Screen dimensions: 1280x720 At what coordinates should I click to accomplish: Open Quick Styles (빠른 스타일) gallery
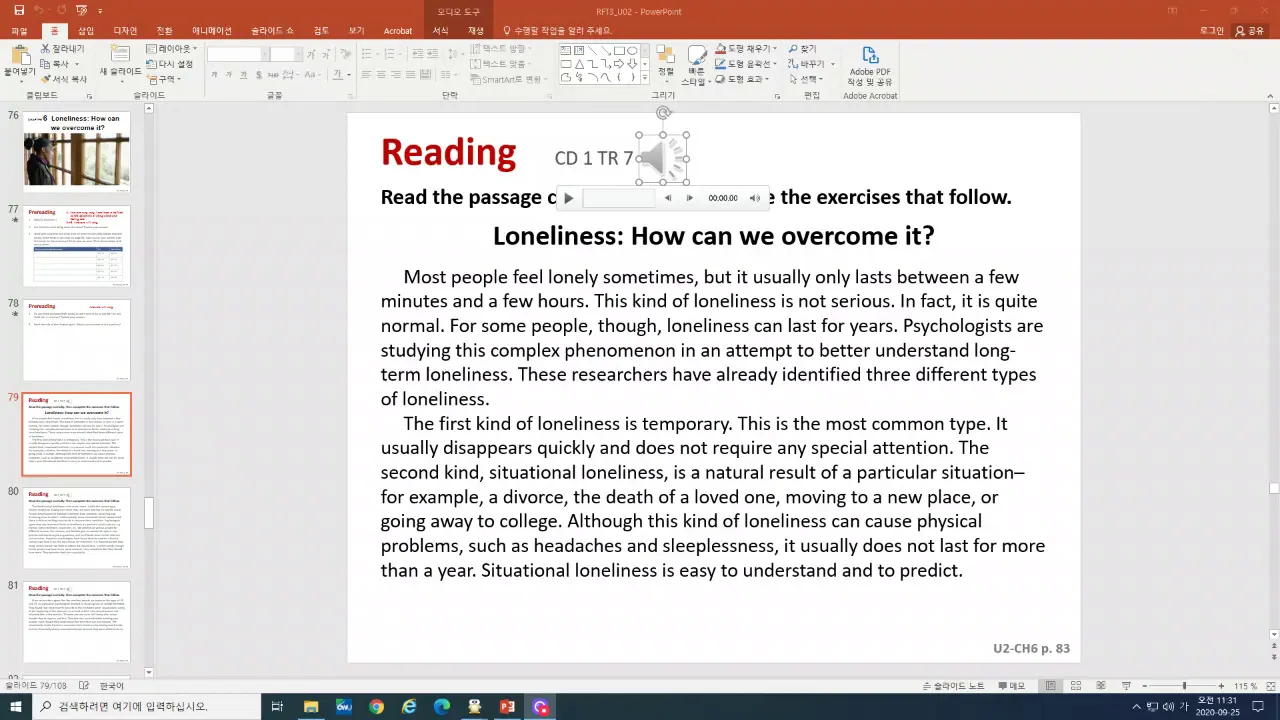click(x=695, y=64)
